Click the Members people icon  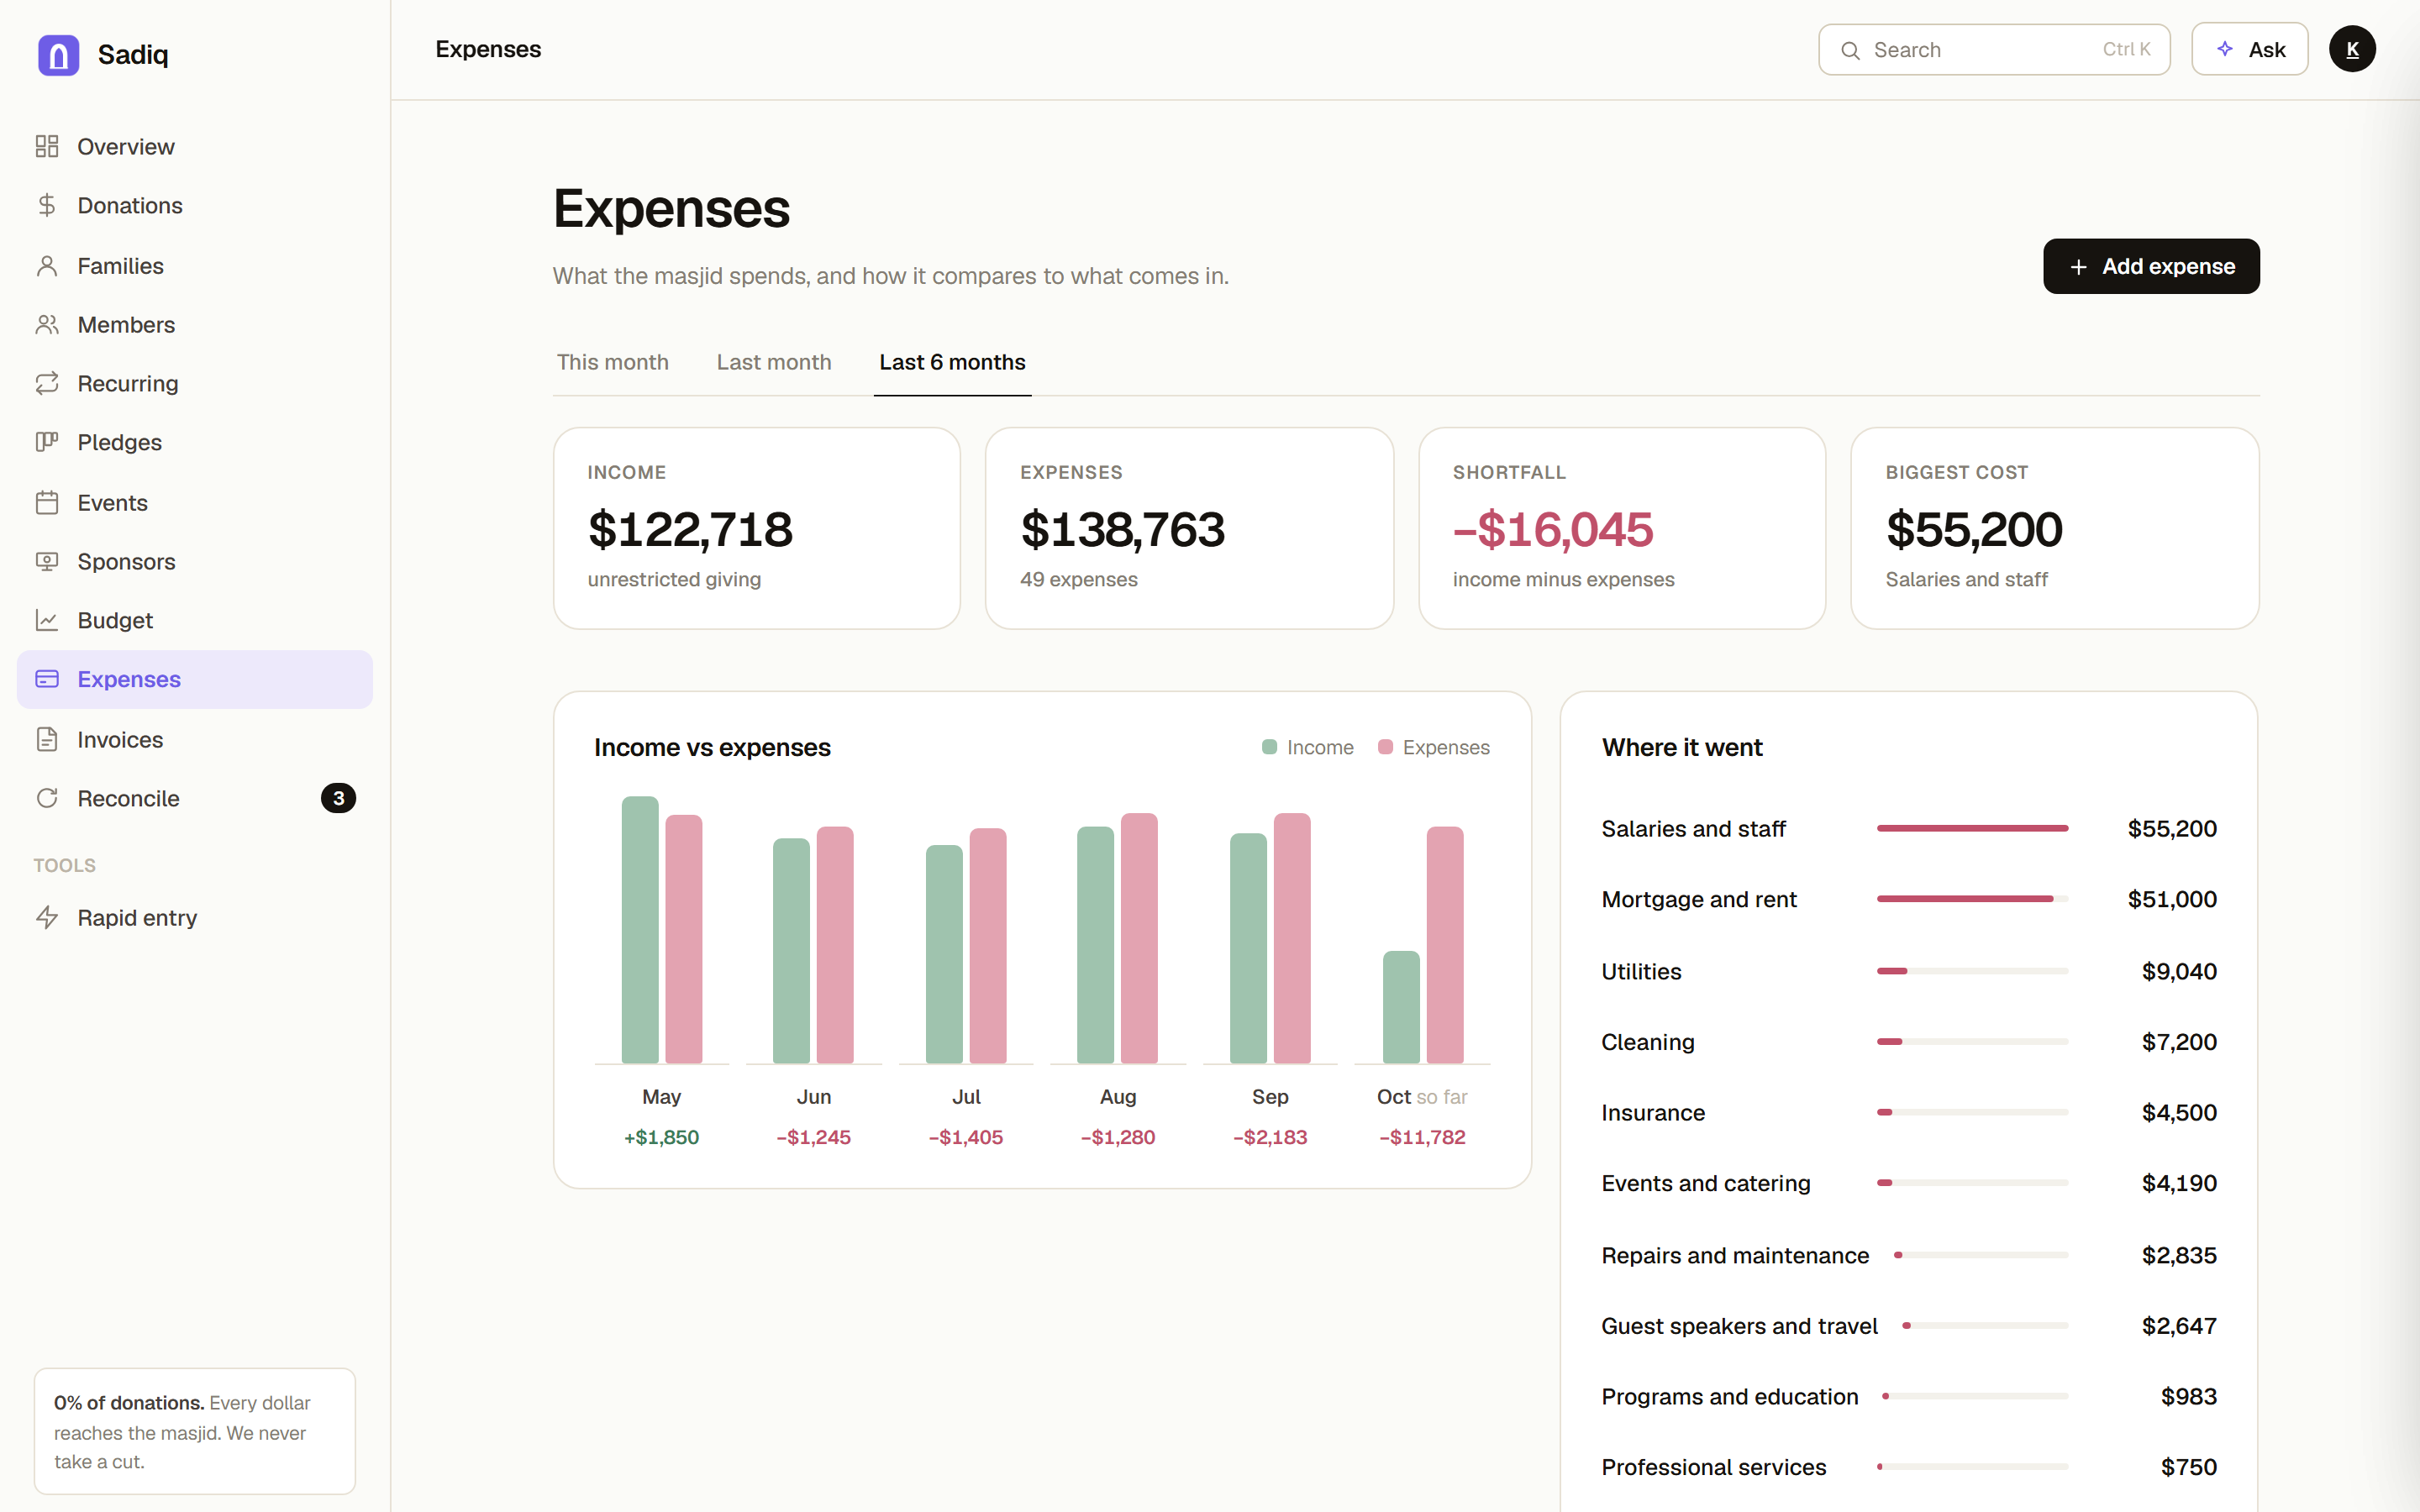point(47,324)
